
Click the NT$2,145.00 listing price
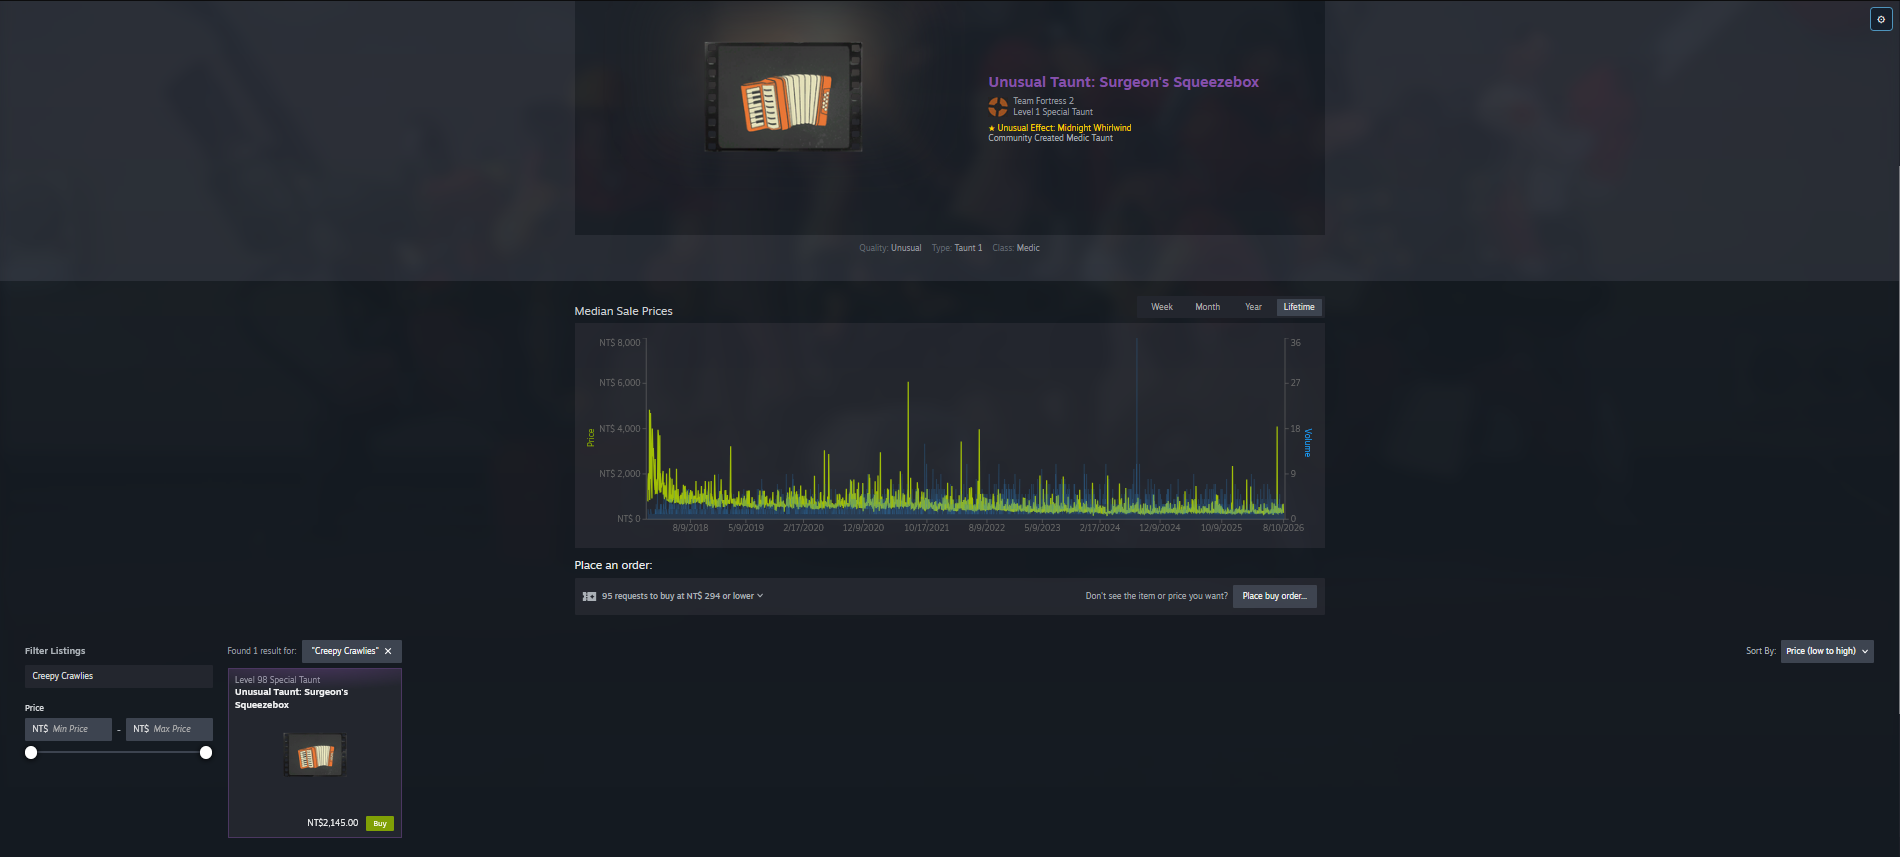pos(332,823)
